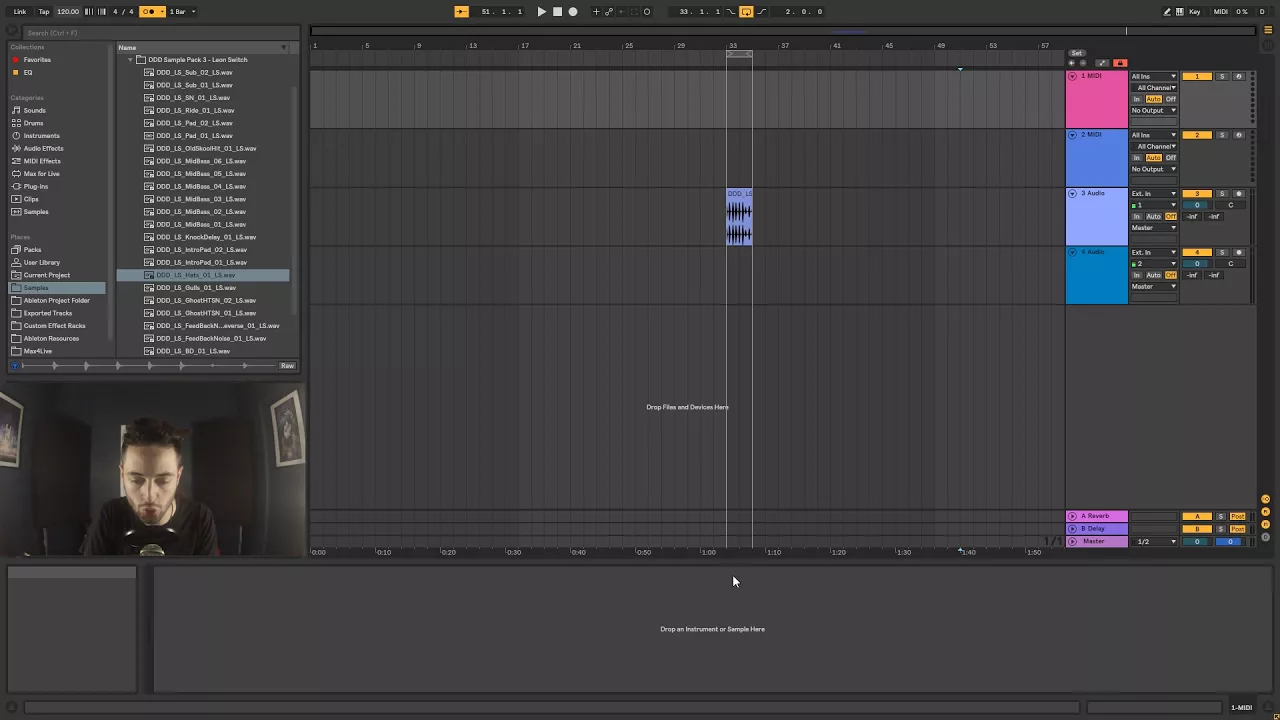This screenshot has height=720, width=1280.
Task: Click the Punch-Out switch icon
Action: pos(761,11)
